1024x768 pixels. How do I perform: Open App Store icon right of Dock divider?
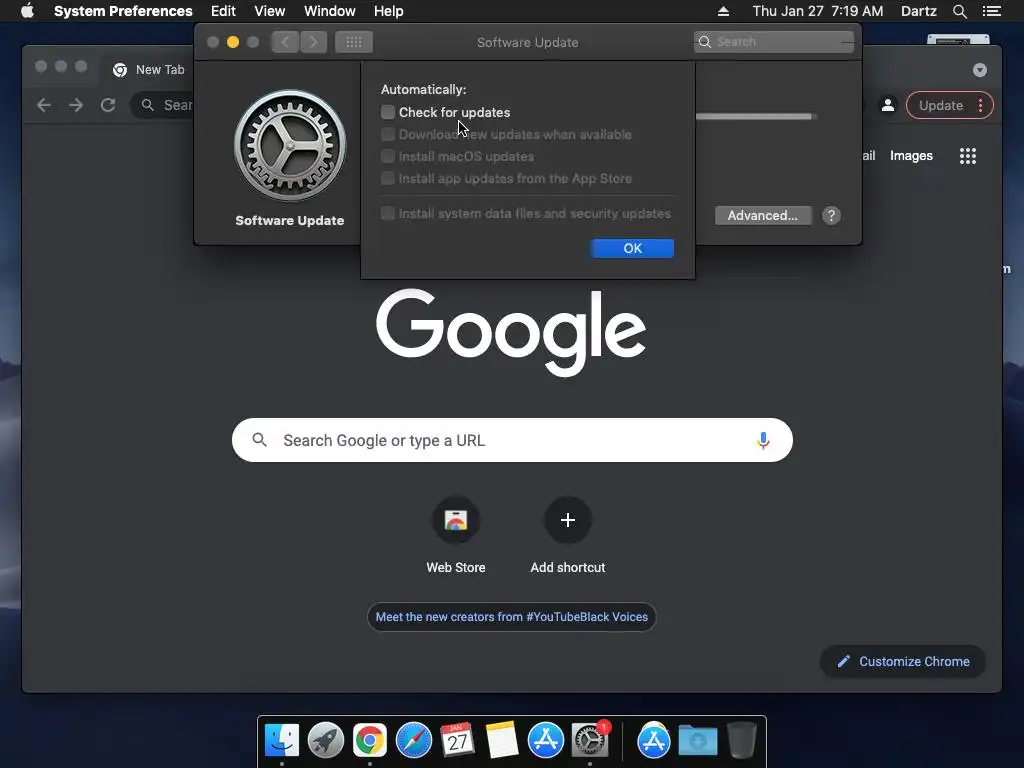point(654,741)
